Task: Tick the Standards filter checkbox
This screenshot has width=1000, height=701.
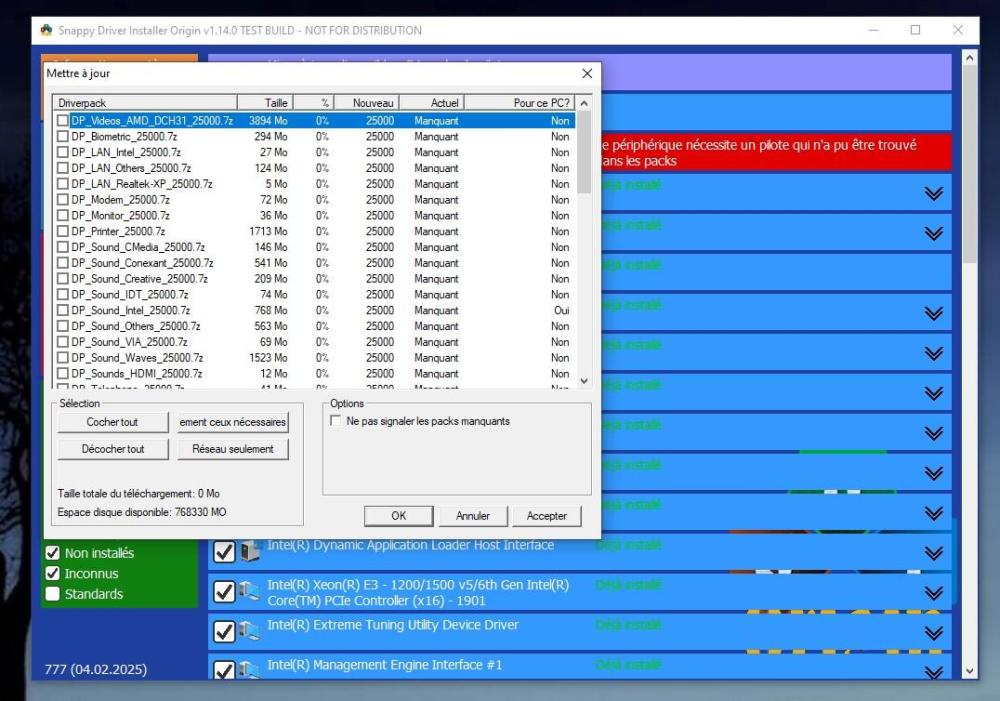Action: coord(53,594)
